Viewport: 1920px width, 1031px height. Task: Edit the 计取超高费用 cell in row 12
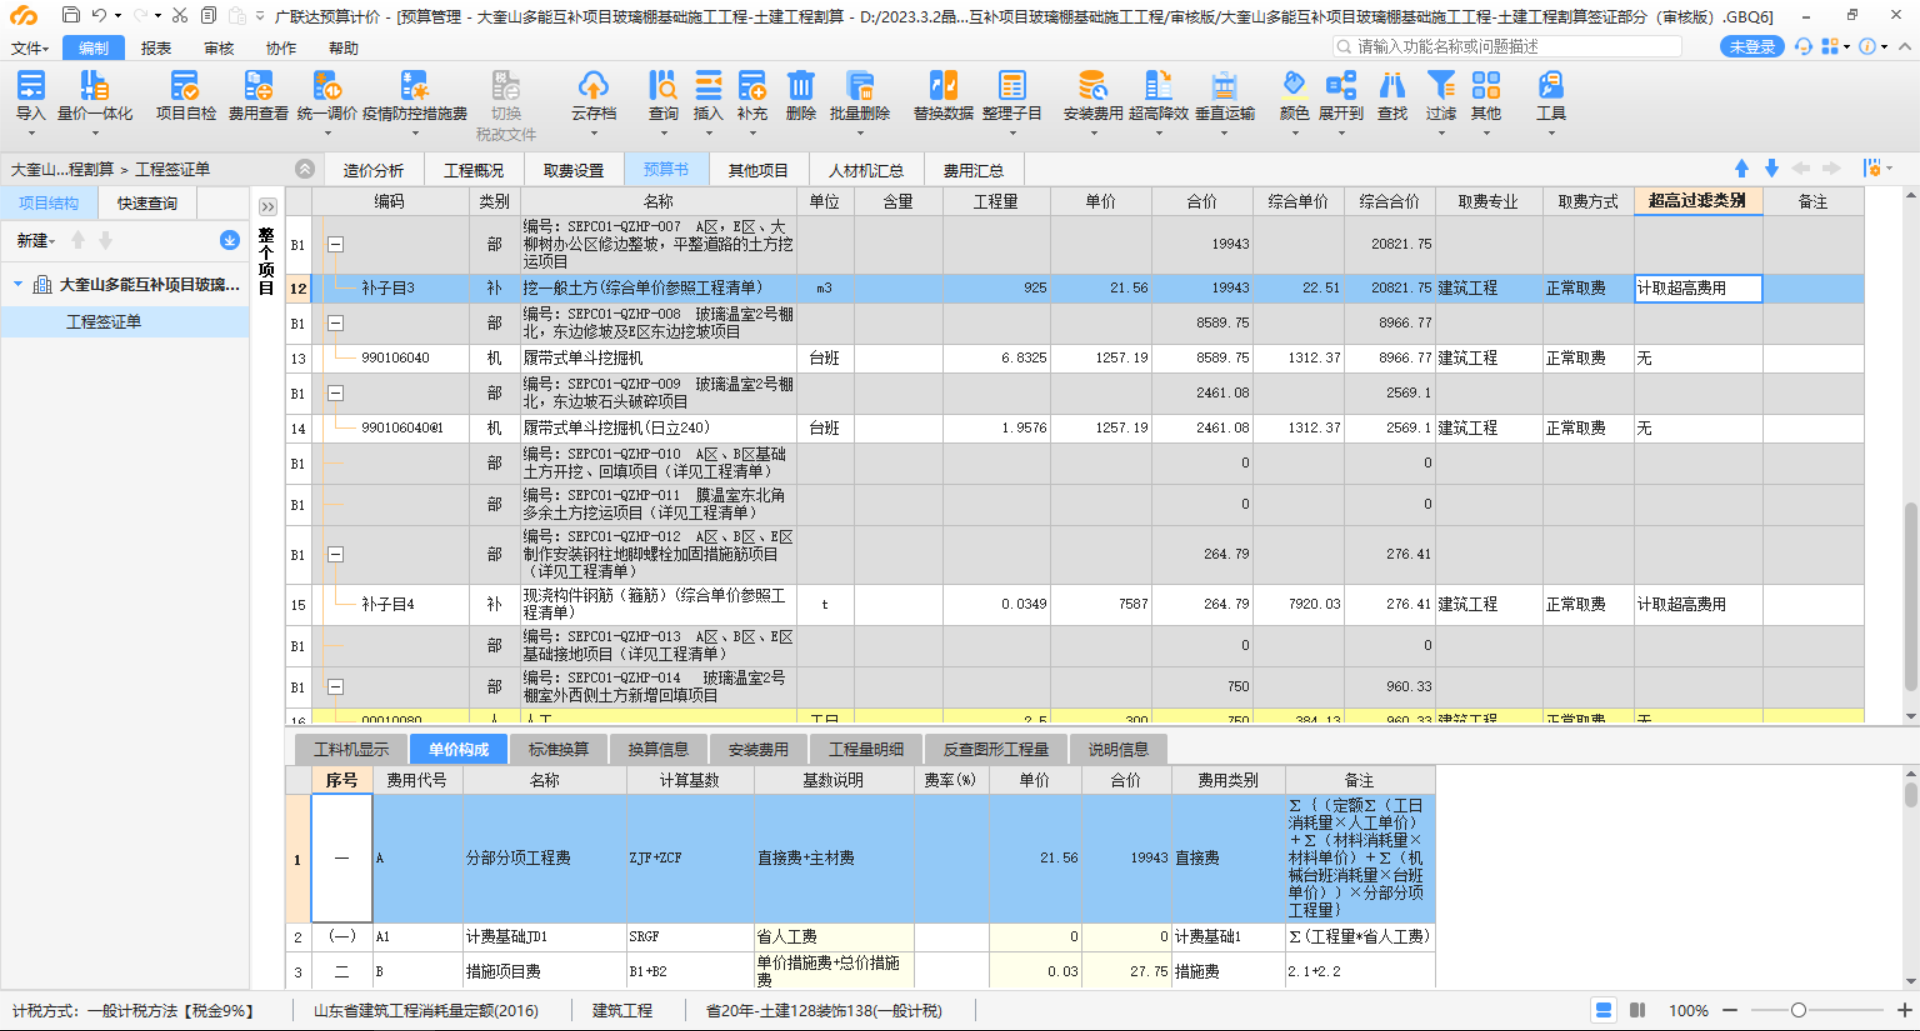point(1698,288)
